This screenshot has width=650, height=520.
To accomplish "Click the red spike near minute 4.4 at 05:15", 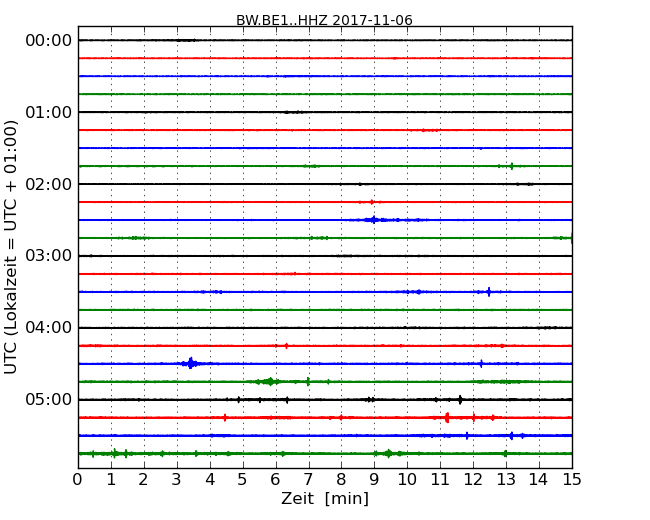I will pyautogui.click(x=225, y=418).
